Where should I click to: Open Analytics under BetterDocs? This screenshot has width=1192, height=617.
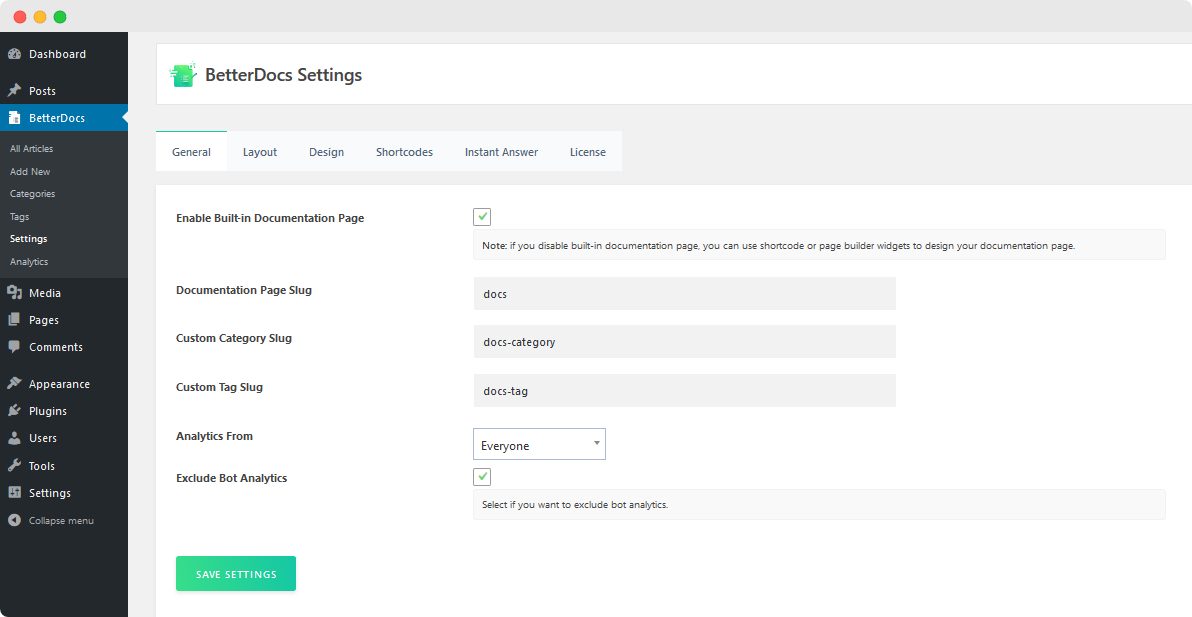coord(29,261)
